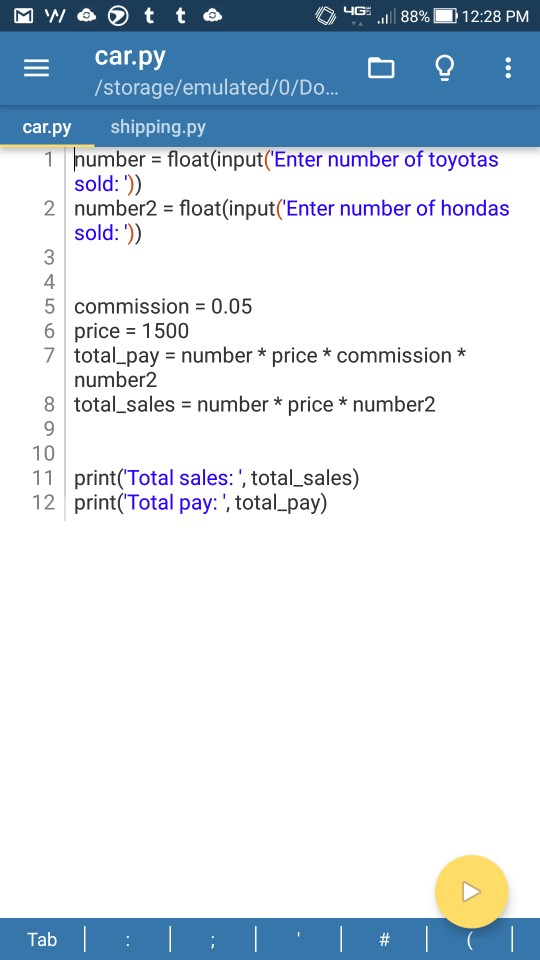Tap the screen rotation status icon

pyautogui.click(x=326, y=16)
